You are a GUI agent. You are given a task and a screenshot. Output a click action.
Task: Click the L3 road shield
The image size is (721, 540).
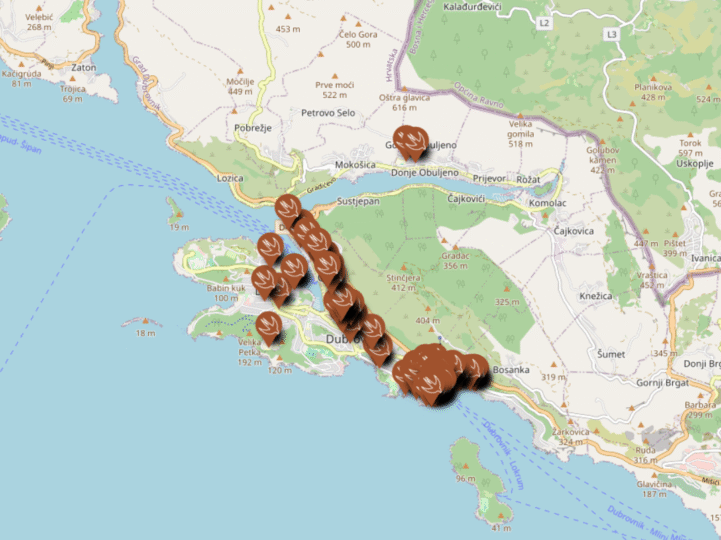coord(612,34)
